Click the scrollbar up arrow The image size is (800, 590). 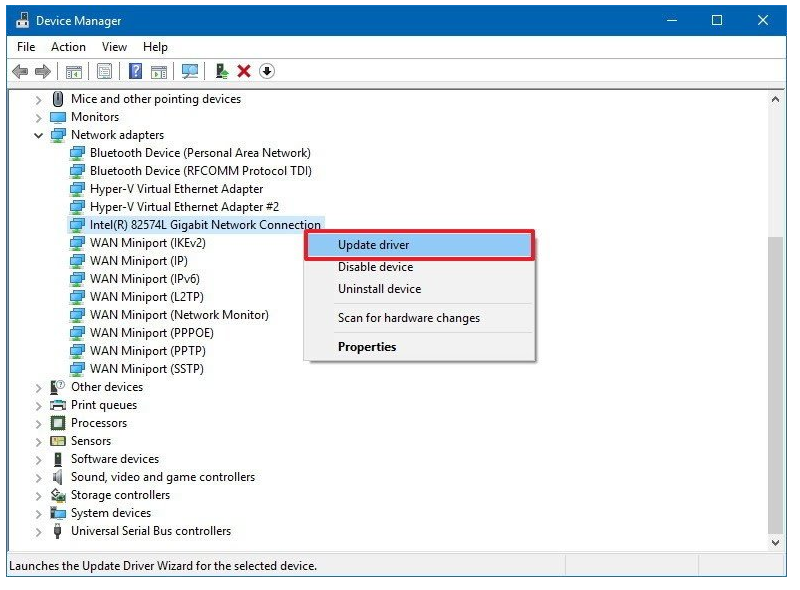pyautogui.click(x=776, y=100)
